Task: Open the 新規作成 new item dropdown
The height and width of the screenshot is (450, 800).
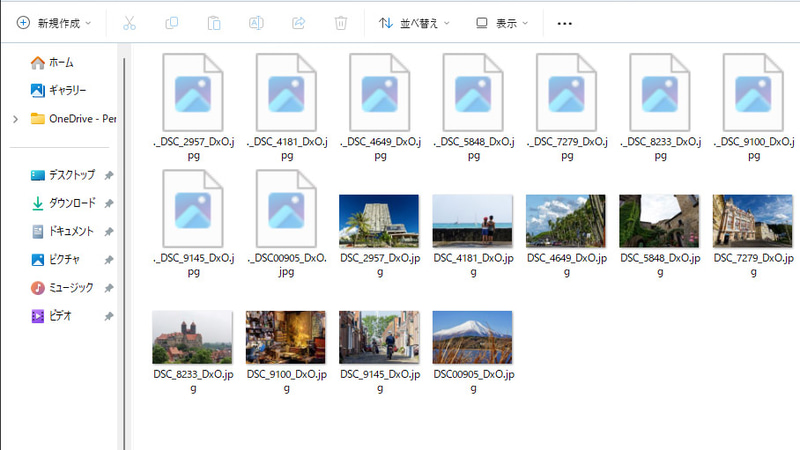Action: 54,23
